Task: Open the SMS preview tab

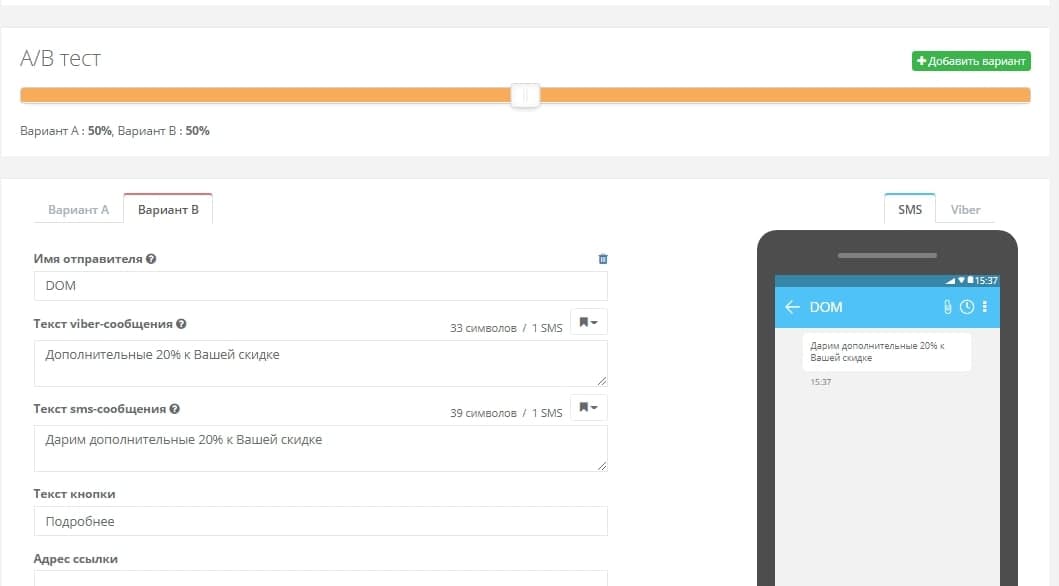Action: click(910, 209)
